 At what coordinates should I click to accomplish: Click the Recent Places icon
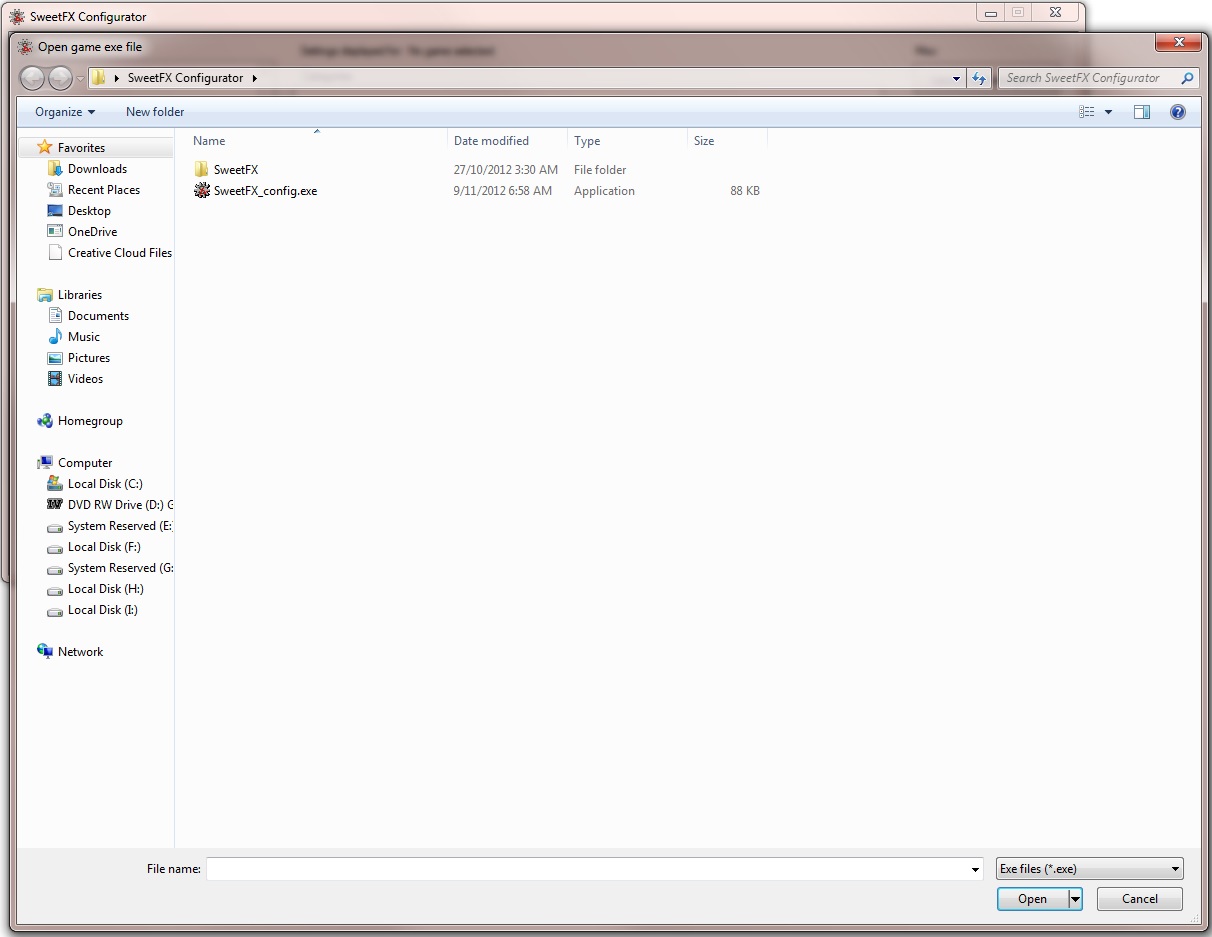coord(56,190)
